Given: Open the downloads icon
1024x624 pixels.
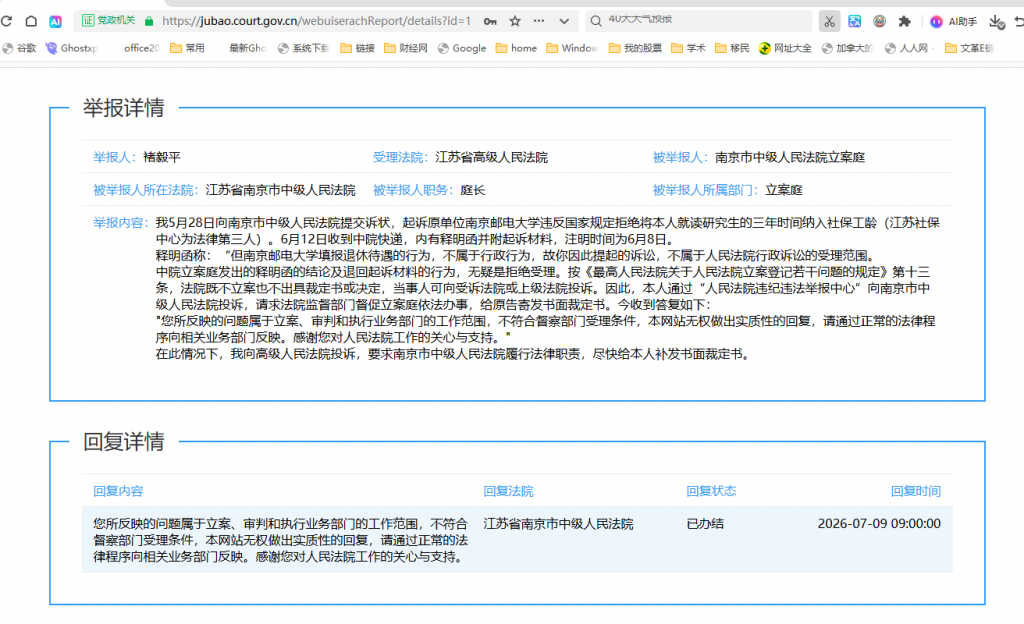Looking at the screenshot, I should (996, 22).
